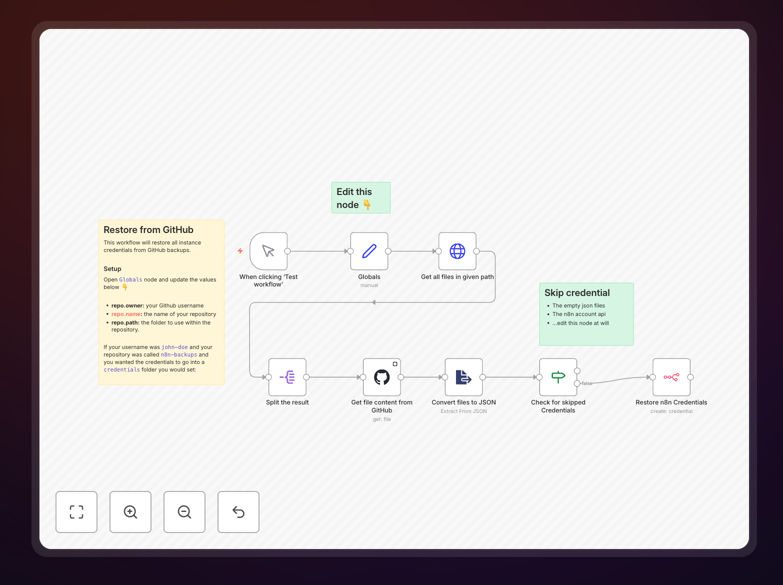Screen dimensions: 783x585
Task: Click the fit-to-view canvas button
Action: (x=76, y=512)
